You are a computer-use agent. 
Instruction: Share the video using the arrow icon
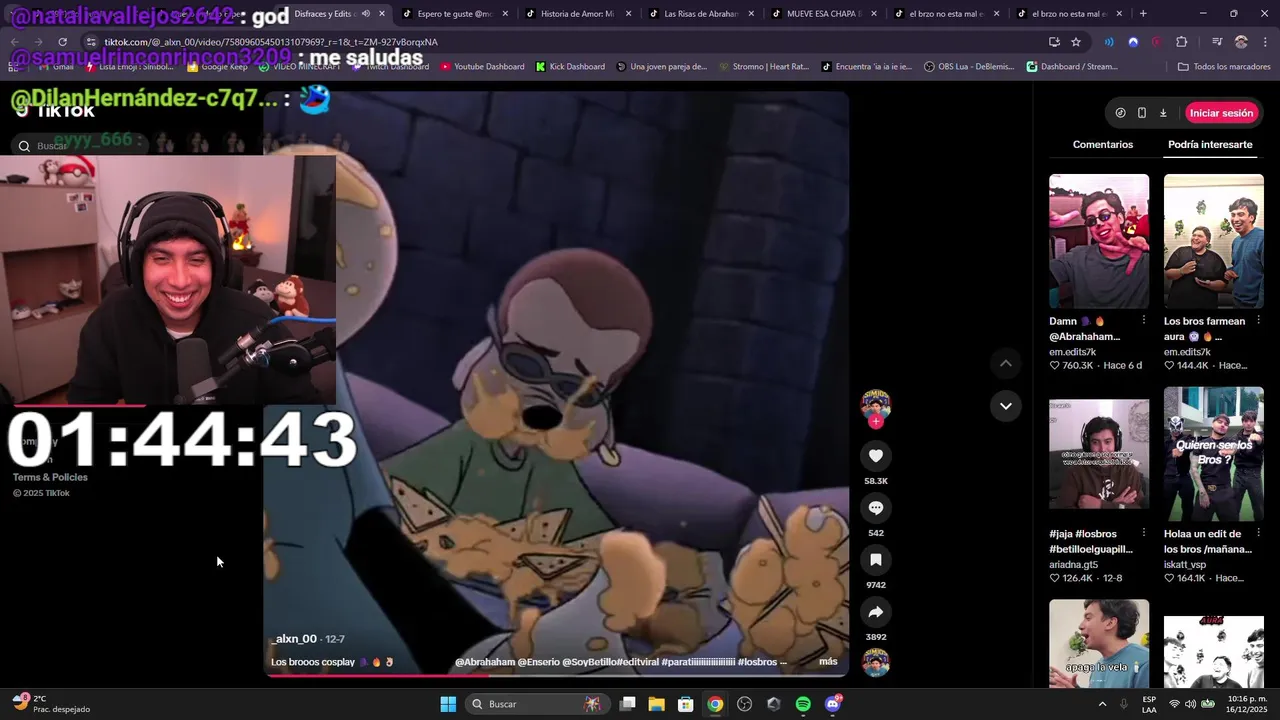pos(875,612)
